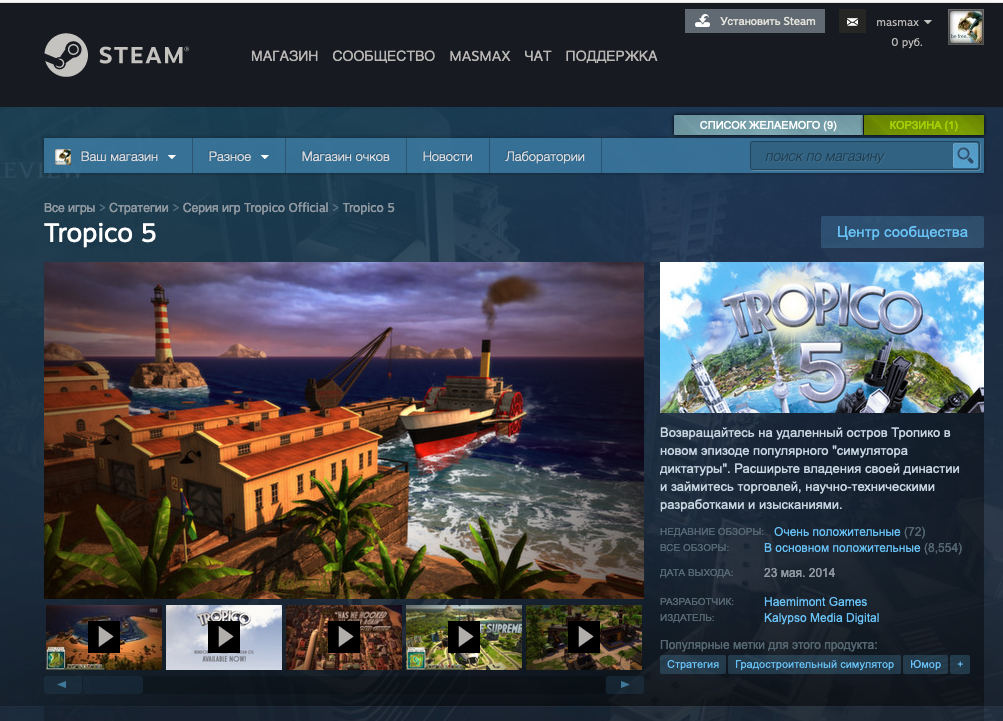Click the release date 23 мая. 2014
The height and width of the screenshot is (721, 1003).
coord(799,573)
